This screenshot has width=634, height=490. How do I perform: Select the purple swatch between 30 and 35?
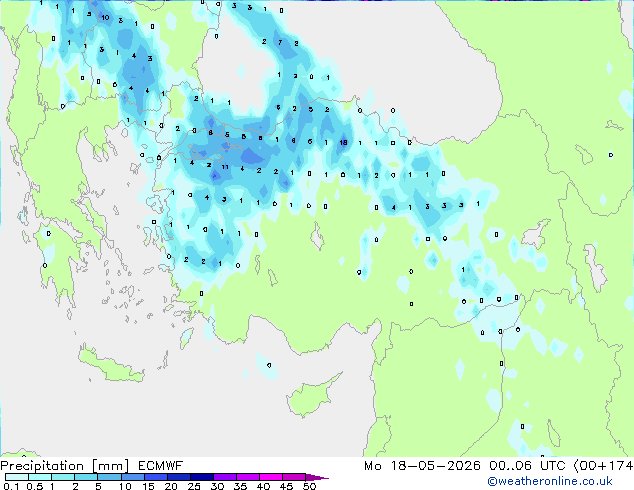225,477
